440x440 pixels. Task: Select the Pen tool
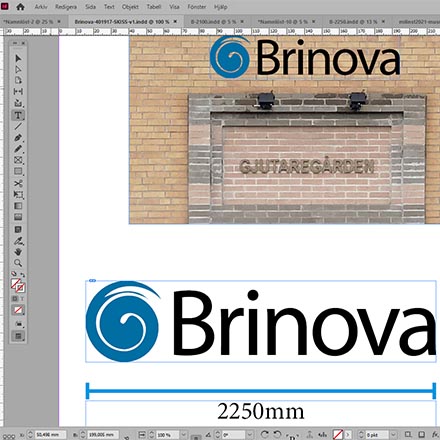point(18,138)
